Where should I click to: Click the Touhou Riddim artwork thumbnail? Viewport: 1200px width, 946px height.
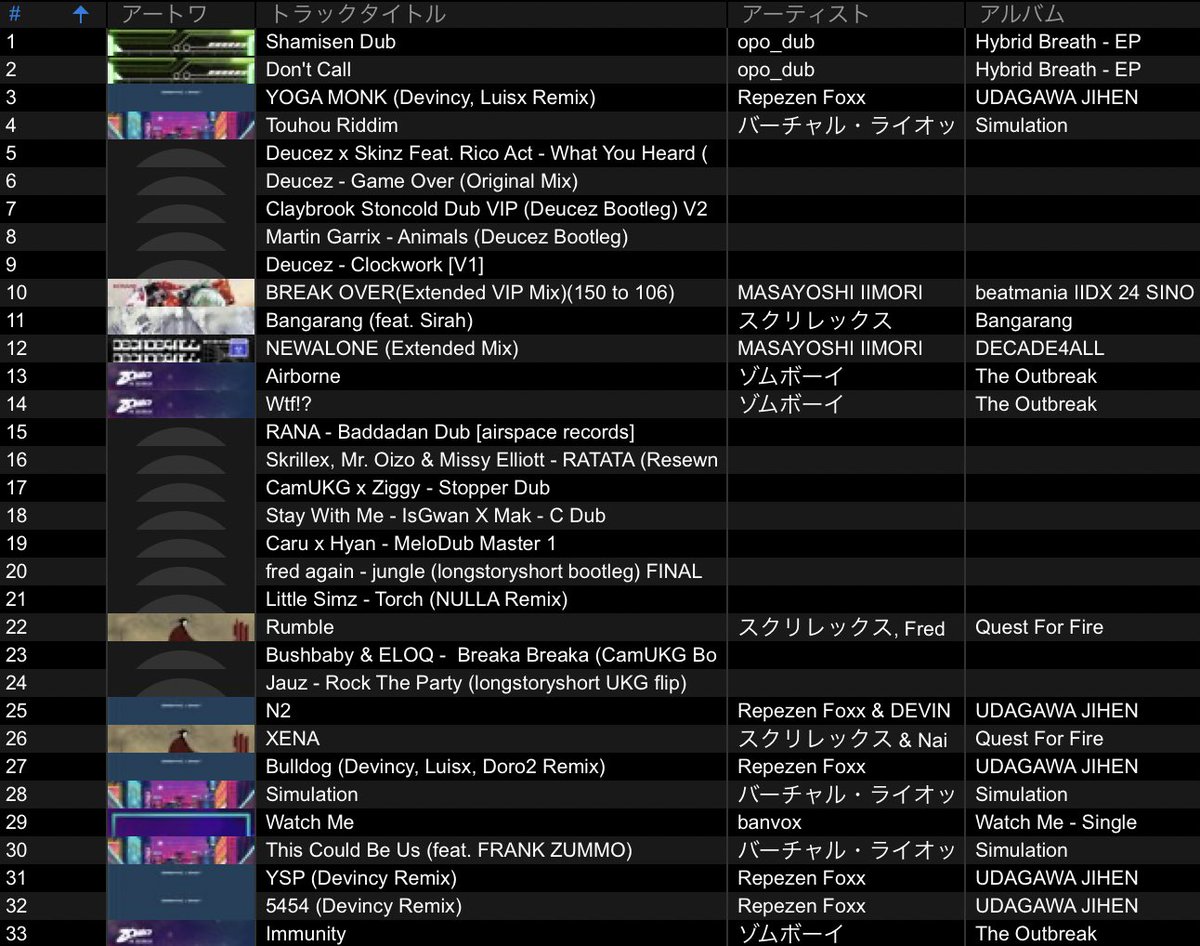[180, 125]
